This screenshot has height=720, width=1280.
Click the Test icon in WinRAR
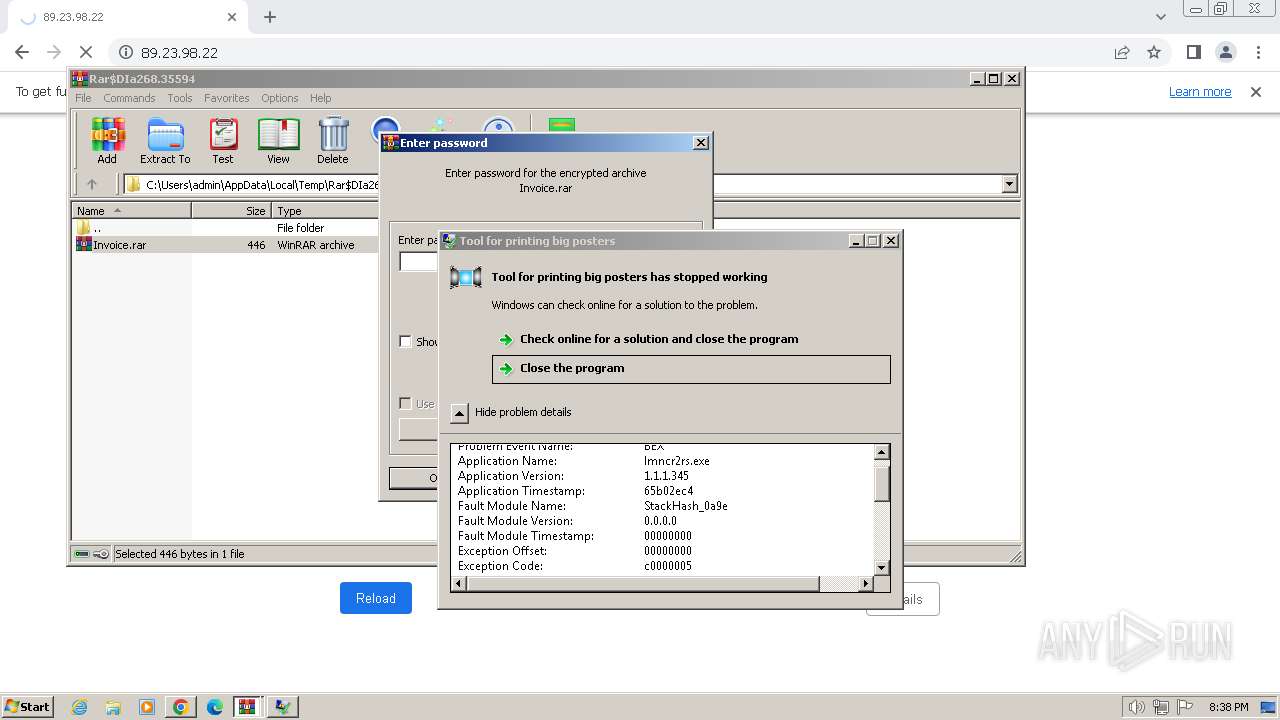pos(222,141)
